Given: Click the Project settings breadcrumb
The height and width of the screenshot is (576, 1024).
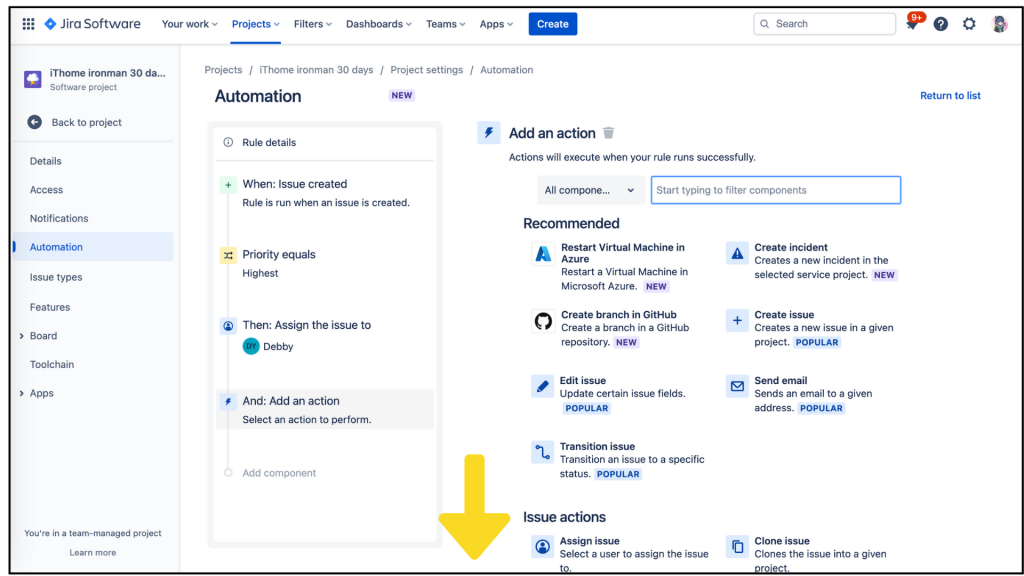Looking at the screenshot, I should click(x=426, y=70).
